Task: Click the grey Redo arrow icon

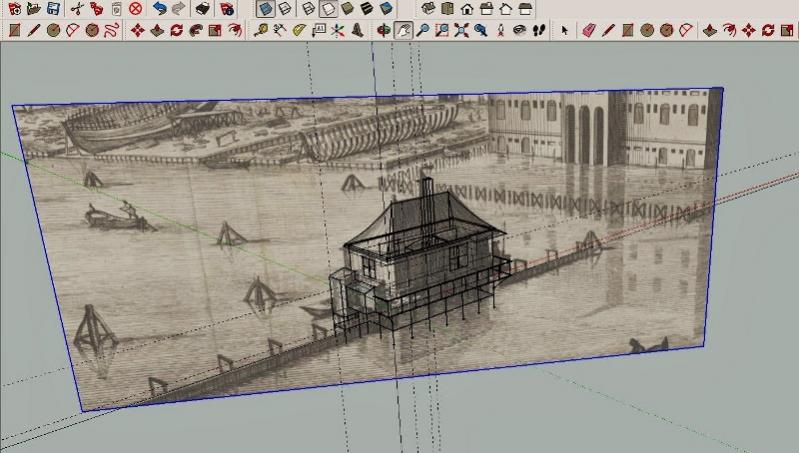Action: (x=178, y=8)
